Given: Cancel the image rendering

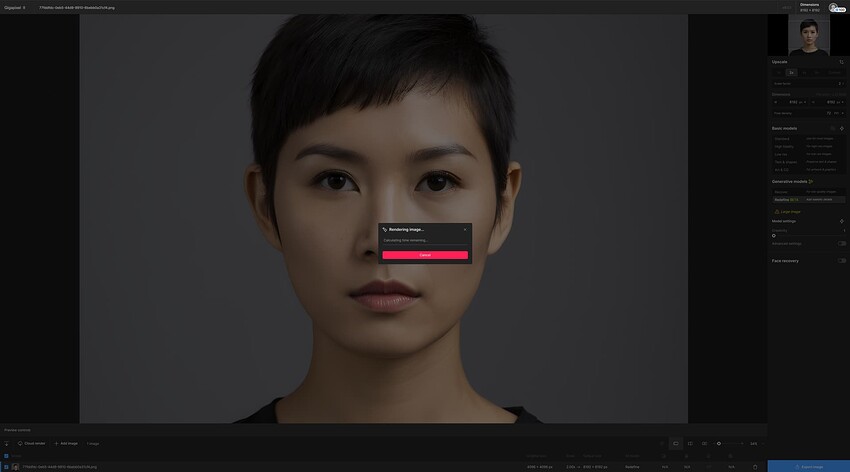Looking at the screenshot, I should [425, 255].
